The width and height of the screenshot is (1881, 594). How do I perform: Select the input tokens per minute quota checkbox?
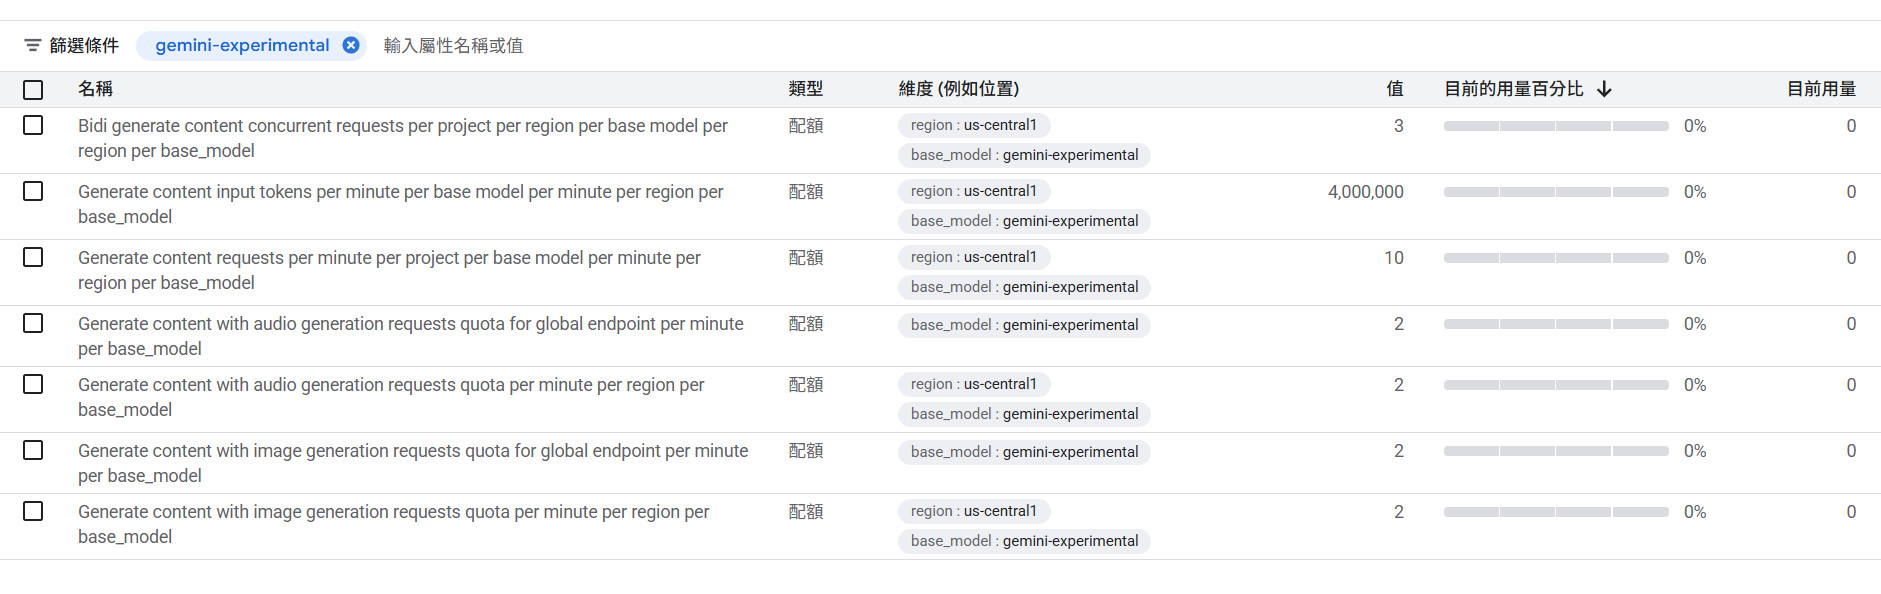33,191
